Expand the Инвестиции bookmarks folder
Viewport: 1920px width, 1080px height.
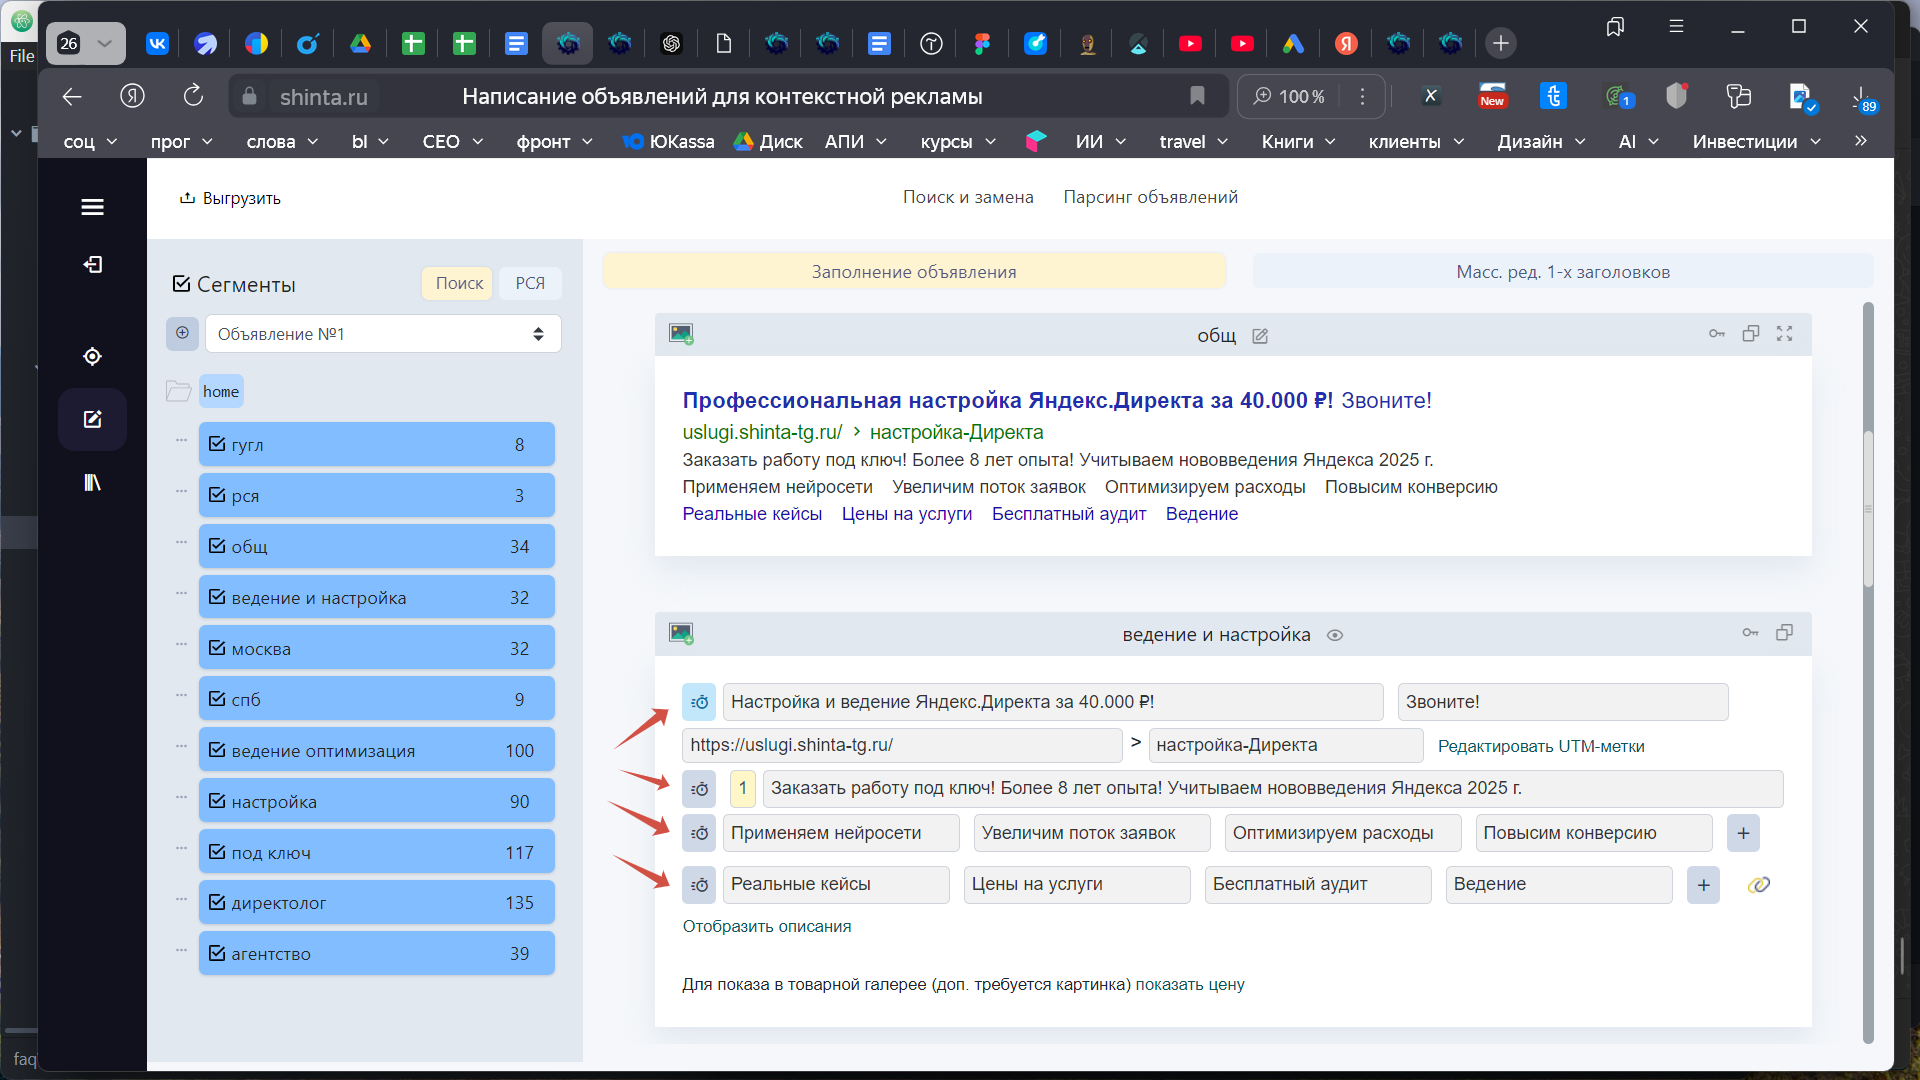[1757, 142]
